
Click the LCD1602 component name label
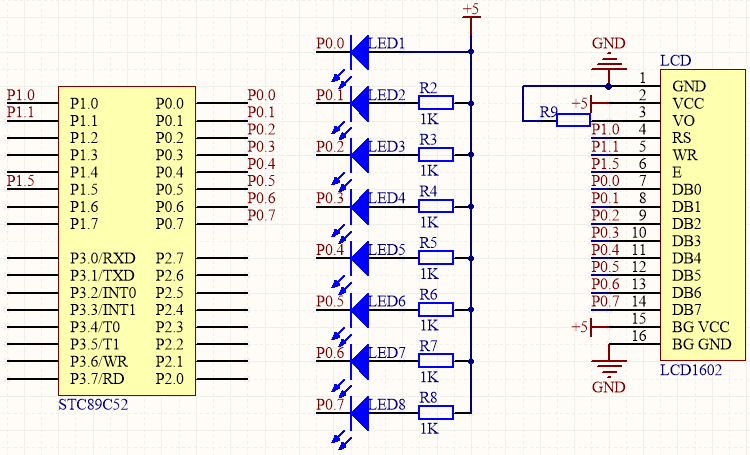(x=689, y=370)
